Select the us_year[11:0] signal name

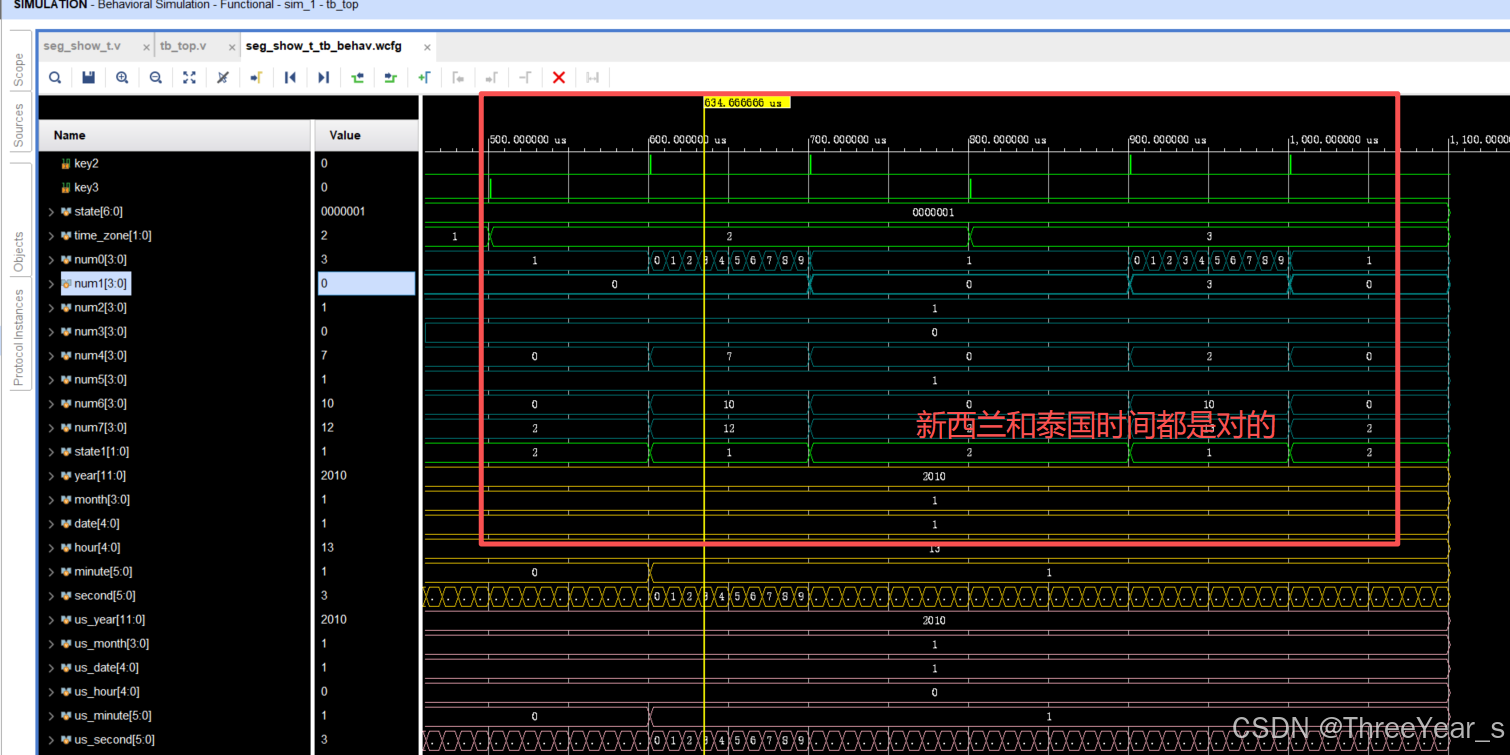click(110, 620)
